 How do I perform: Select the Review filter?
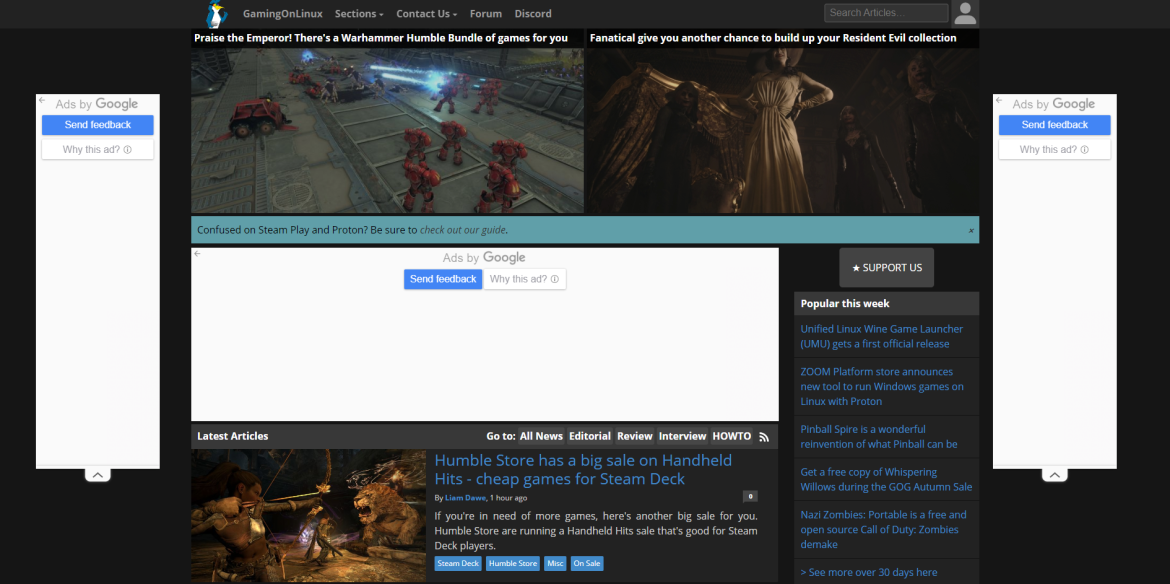[635, 436]
